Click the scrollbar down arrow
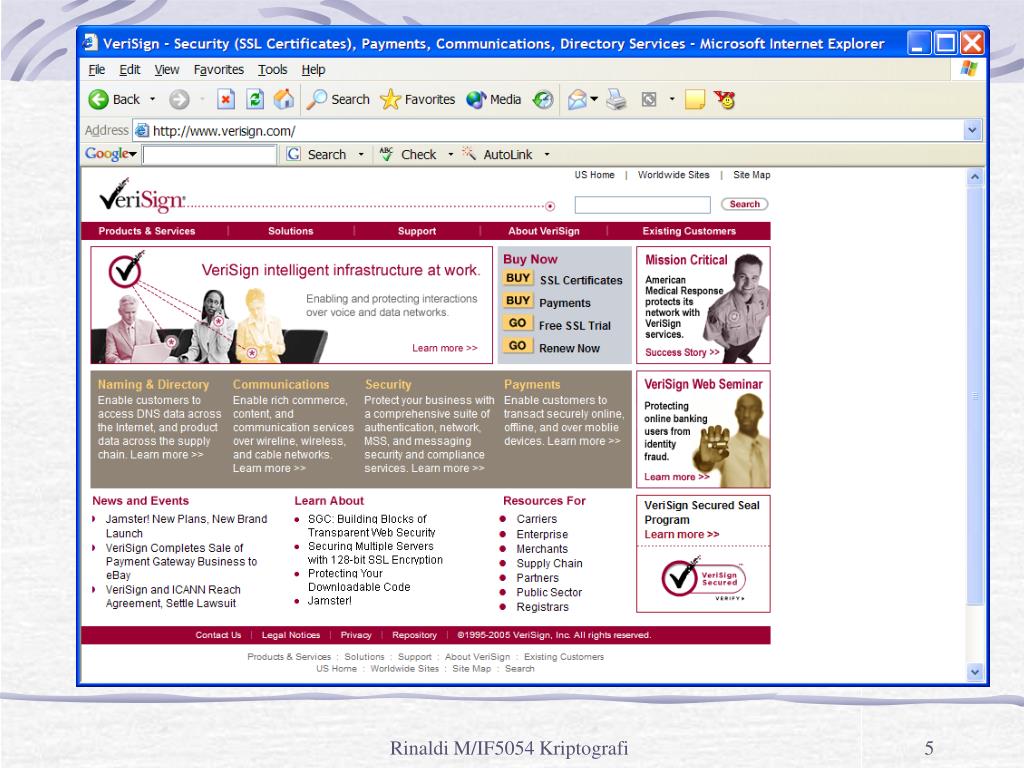1024x768 pixels. tap(974, 671)
